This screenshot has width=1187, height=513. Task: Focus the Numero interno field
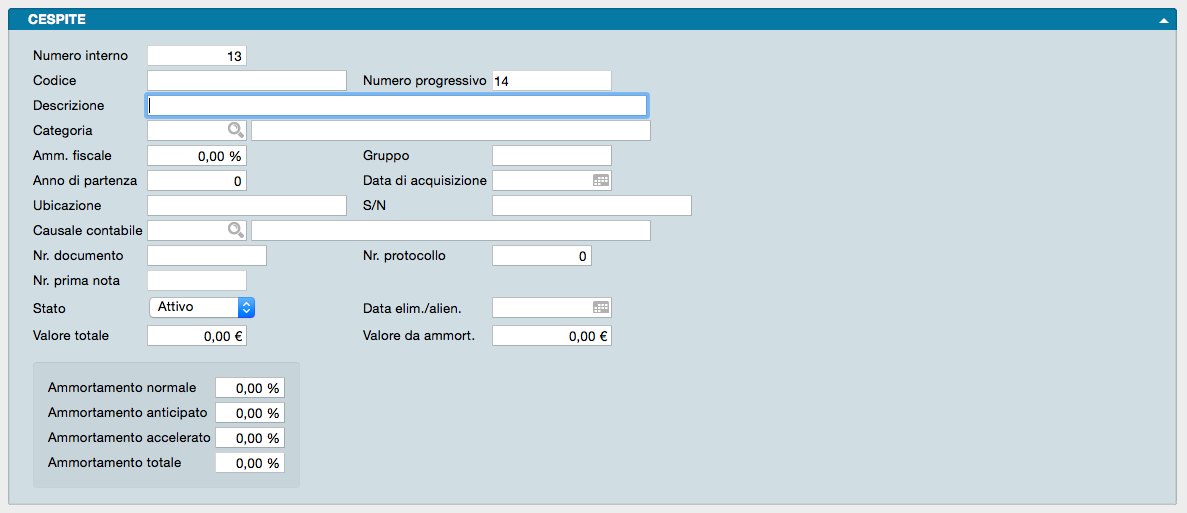196,56
